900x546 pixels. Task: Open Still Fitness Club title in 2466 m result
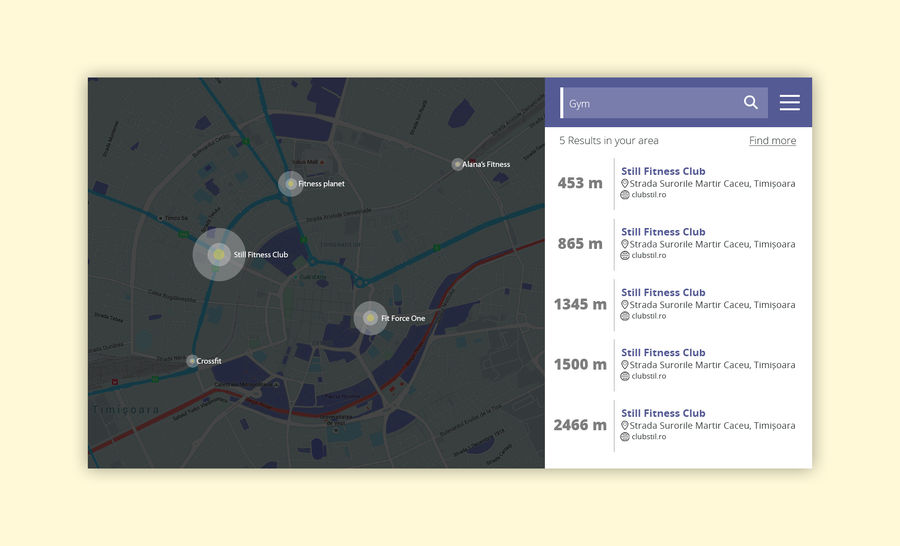point(663,413)
